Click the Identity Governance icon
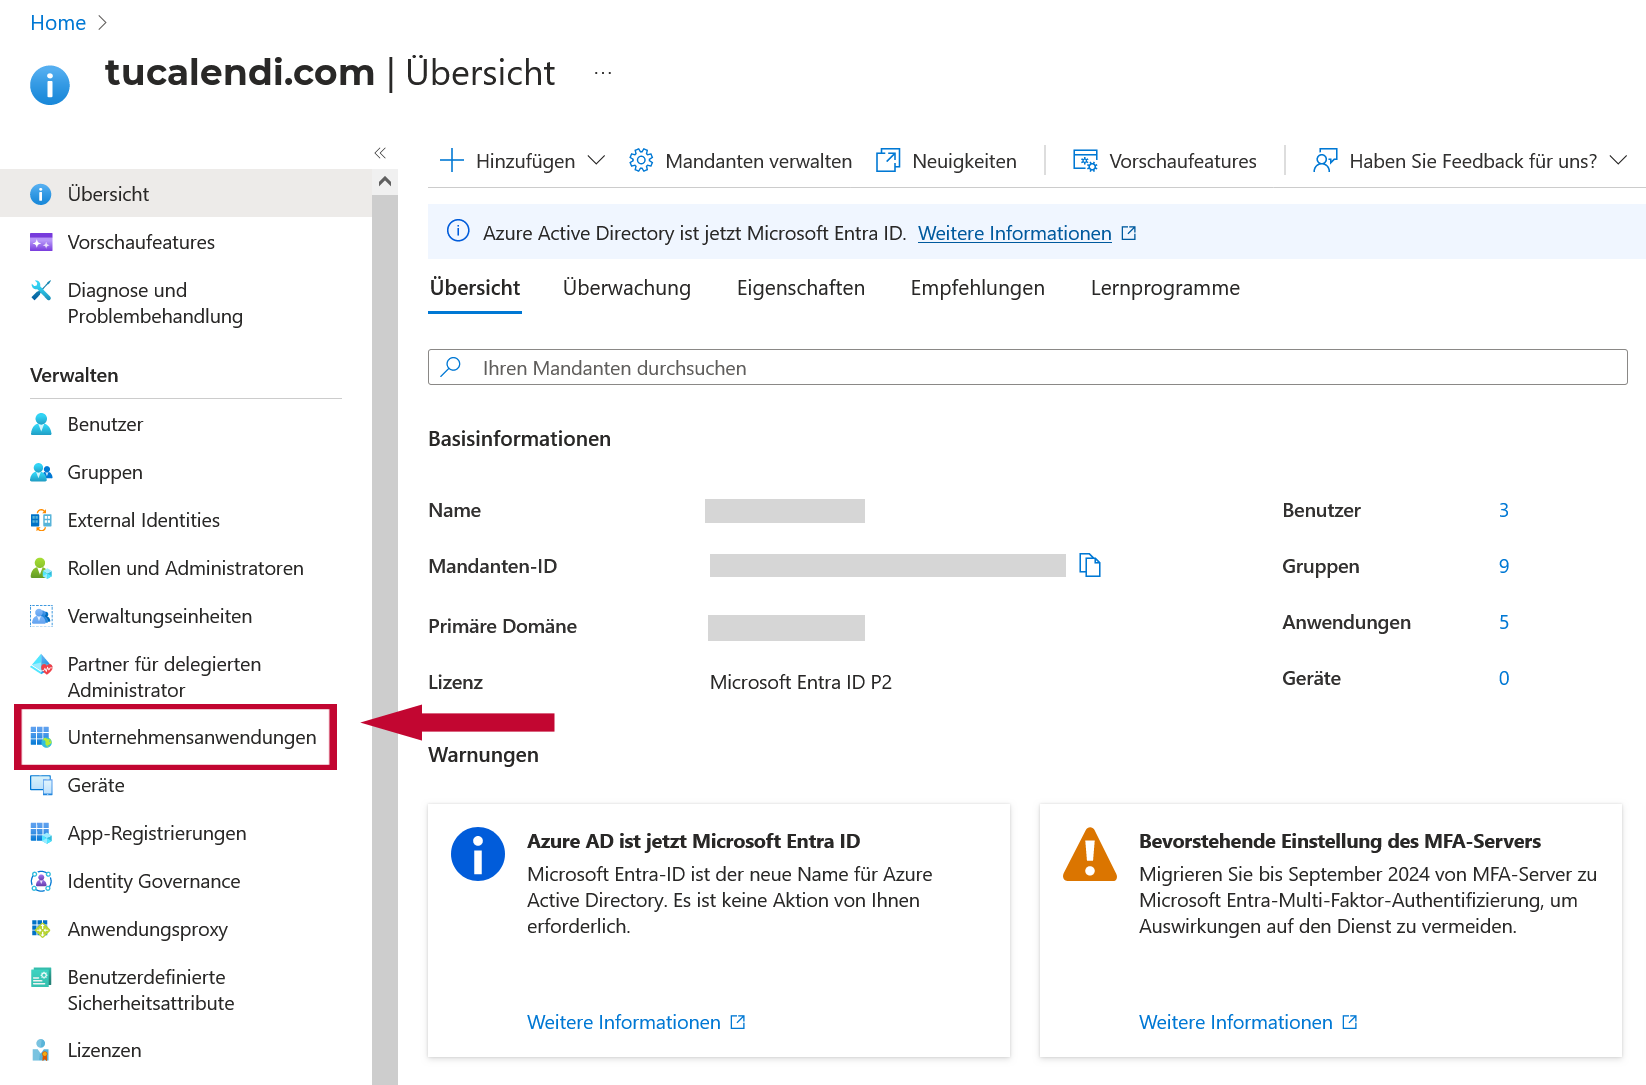 (x=41, y=881)
